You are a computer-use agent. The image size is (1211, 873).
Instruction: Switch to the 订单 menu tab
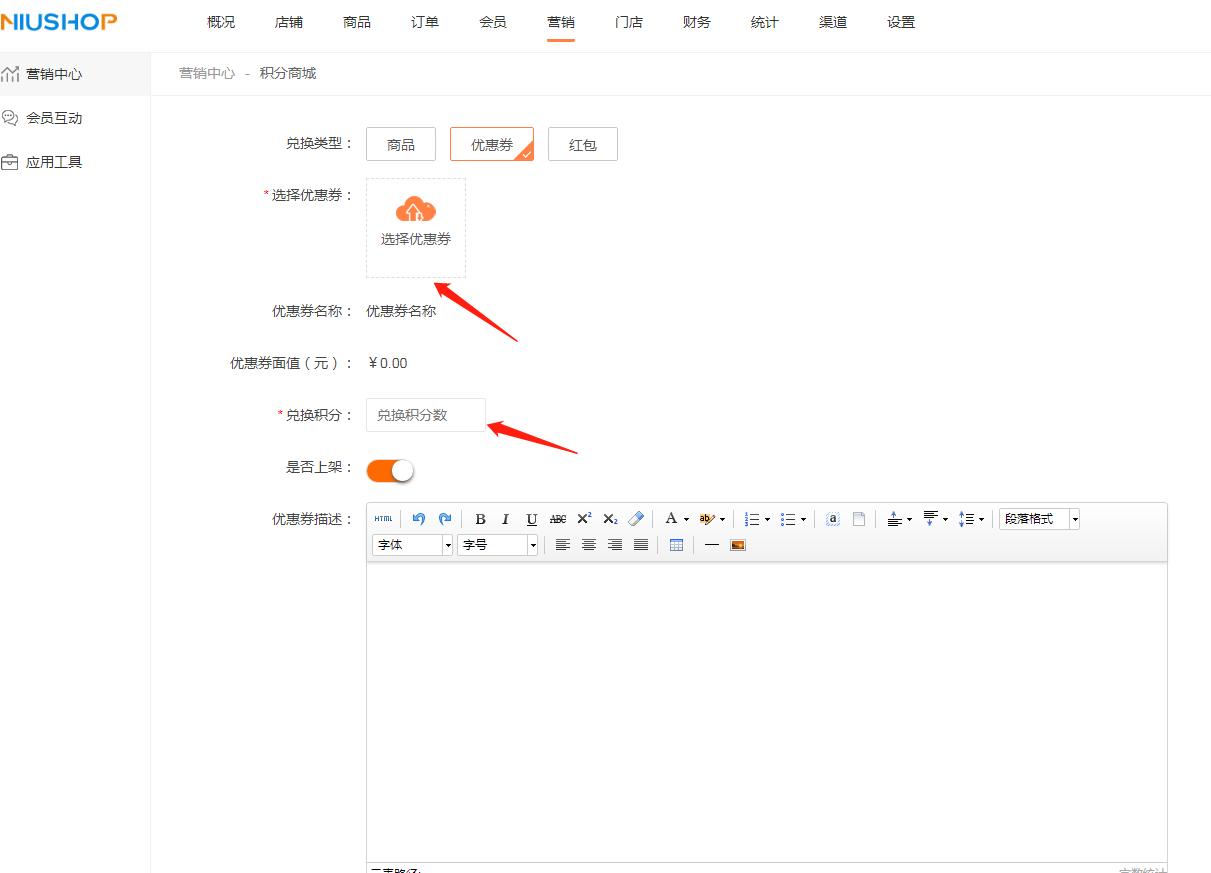pos(424,21)
